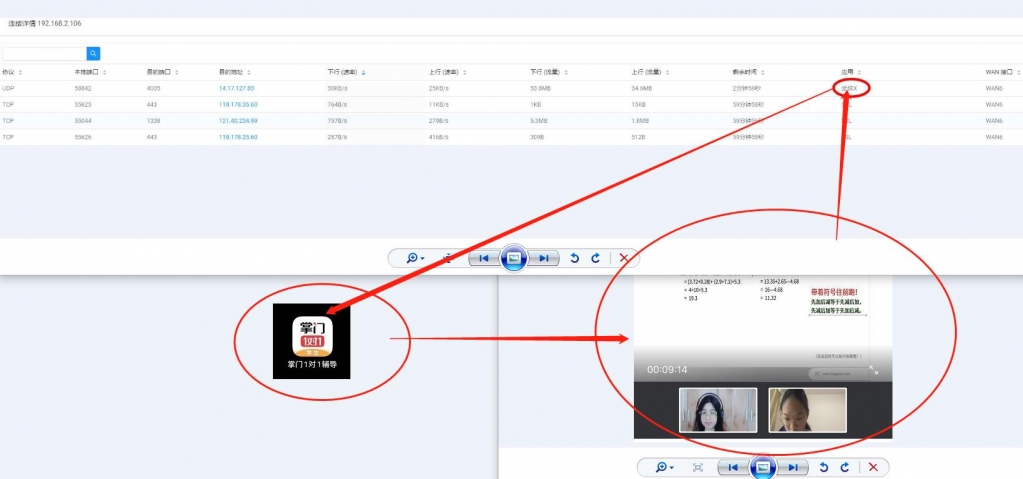
Task: Sort table by 下行 (速率) column
Action: tap(345, 72)
